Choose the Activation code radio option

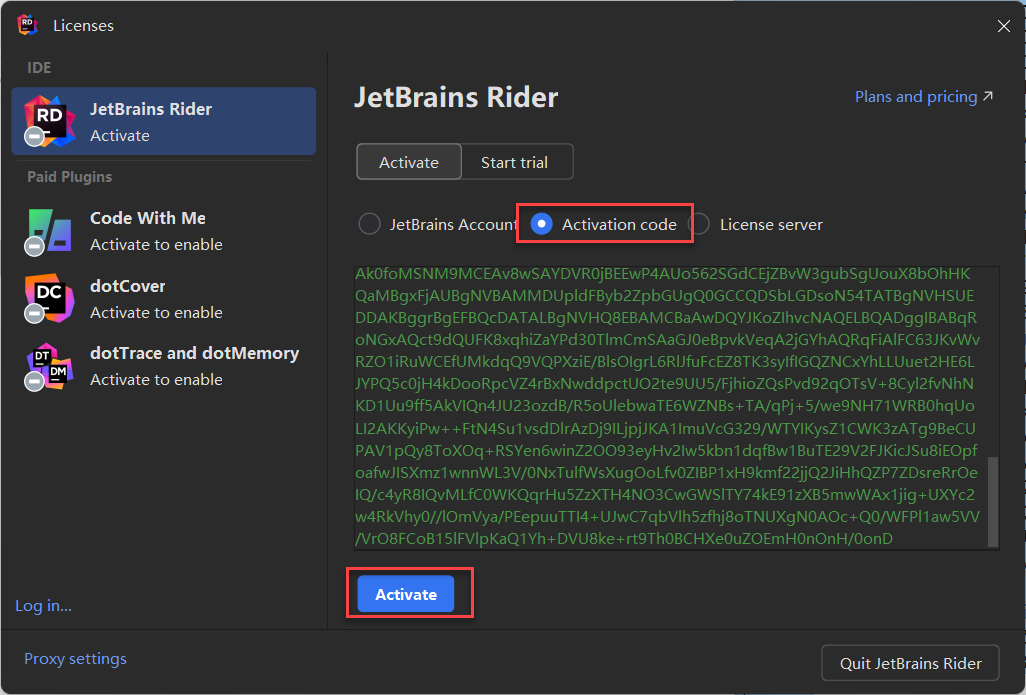point(541,224)
